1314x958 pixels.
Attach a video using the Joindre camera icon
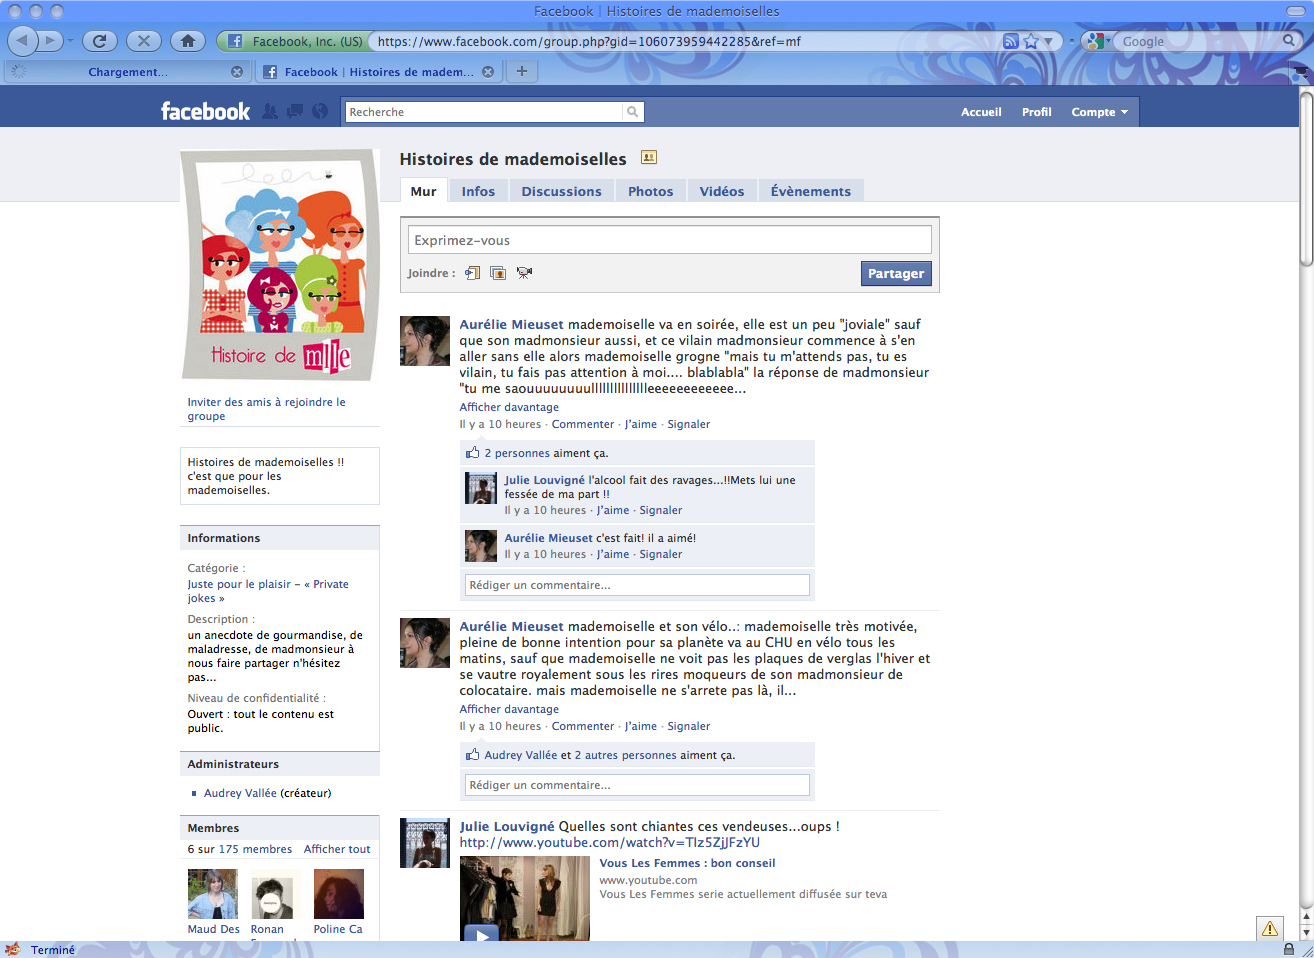click(x=524, y=273)
